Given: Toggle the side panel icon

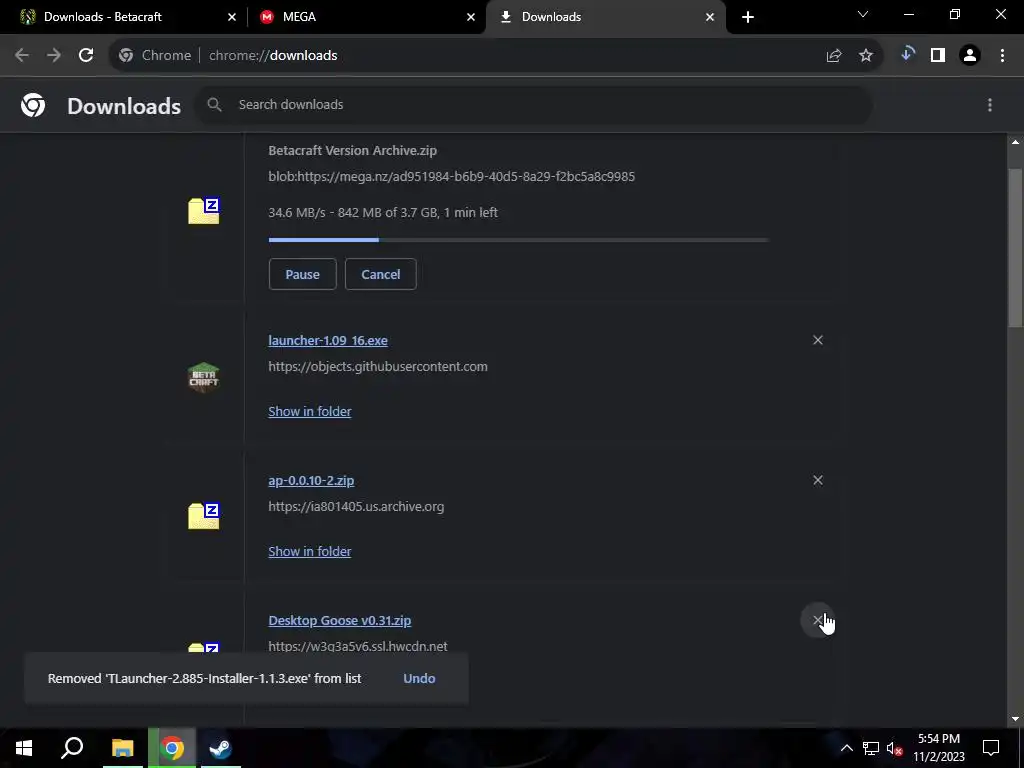Looking at the screenshot, I should tap(938, 56).
